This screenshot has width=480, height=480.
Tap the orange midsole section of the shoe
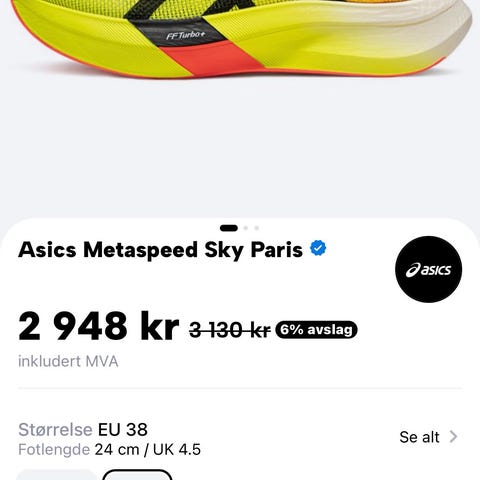coord(208,60)
